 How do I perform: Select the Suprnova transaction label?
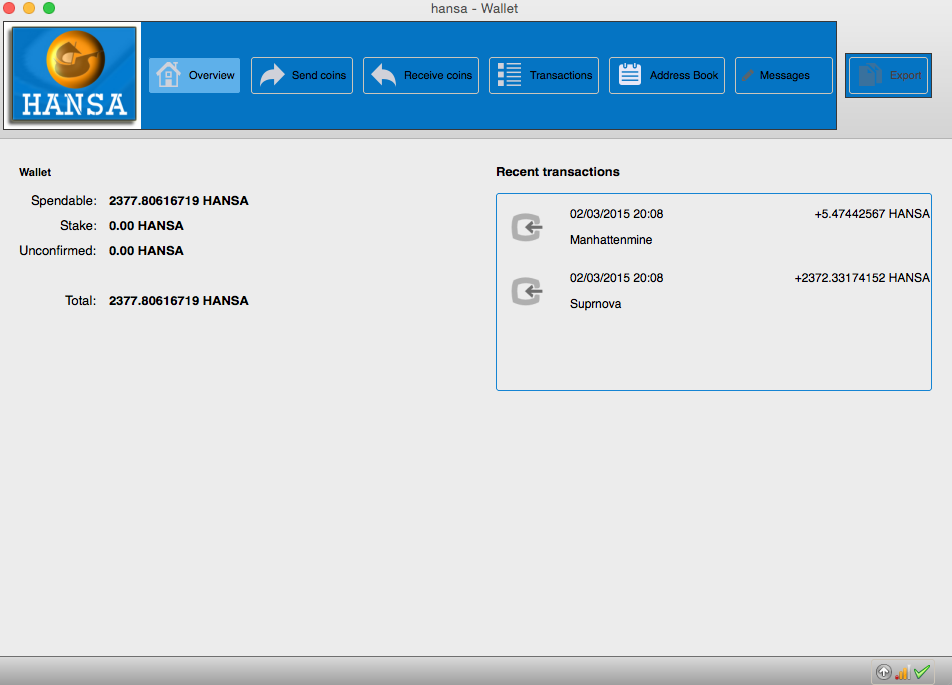(x=595, y=304)
